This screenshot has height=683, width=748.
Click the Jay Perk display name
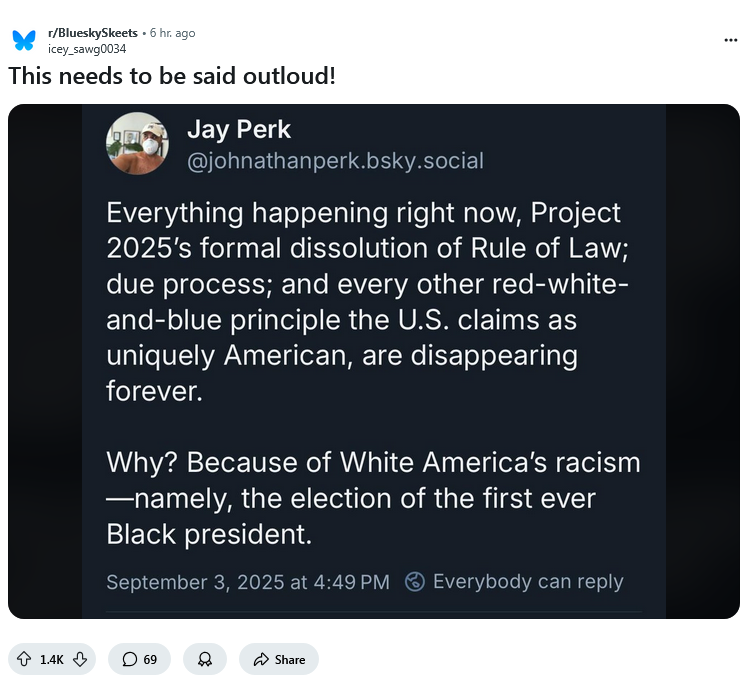[239, 130]
